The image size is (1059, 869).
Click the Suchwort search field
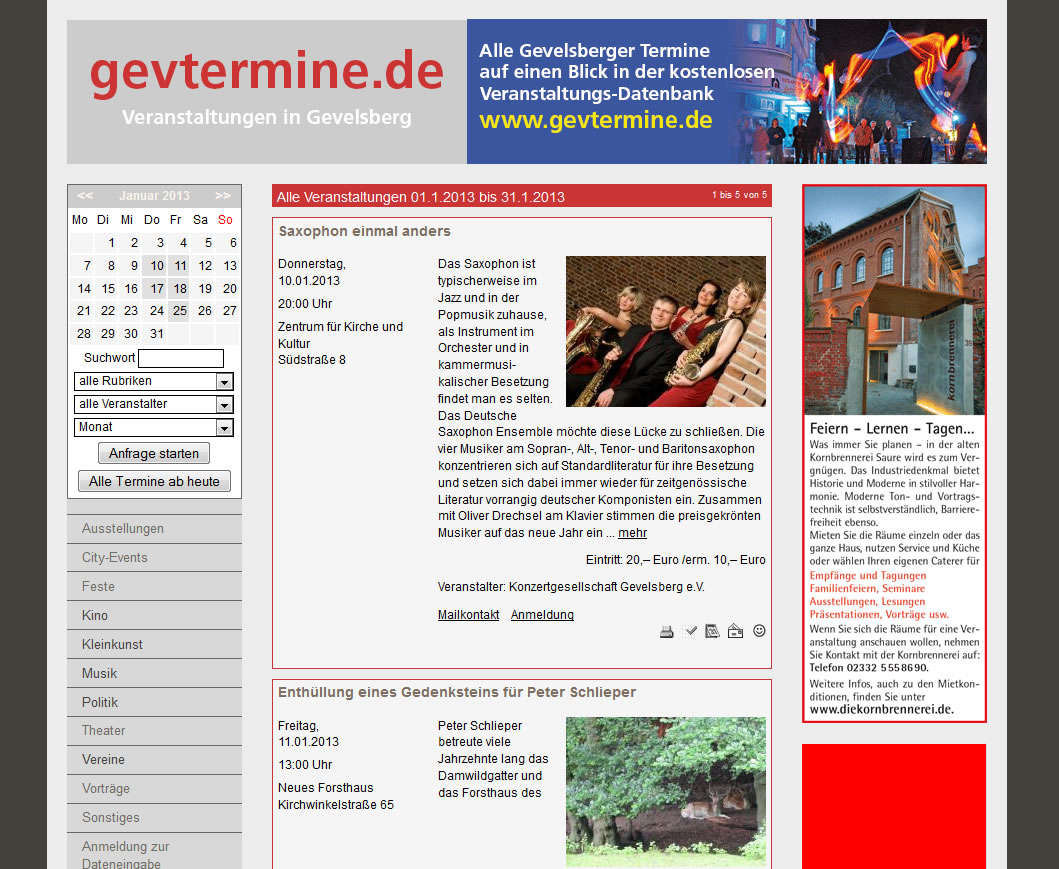pos(180,359)
